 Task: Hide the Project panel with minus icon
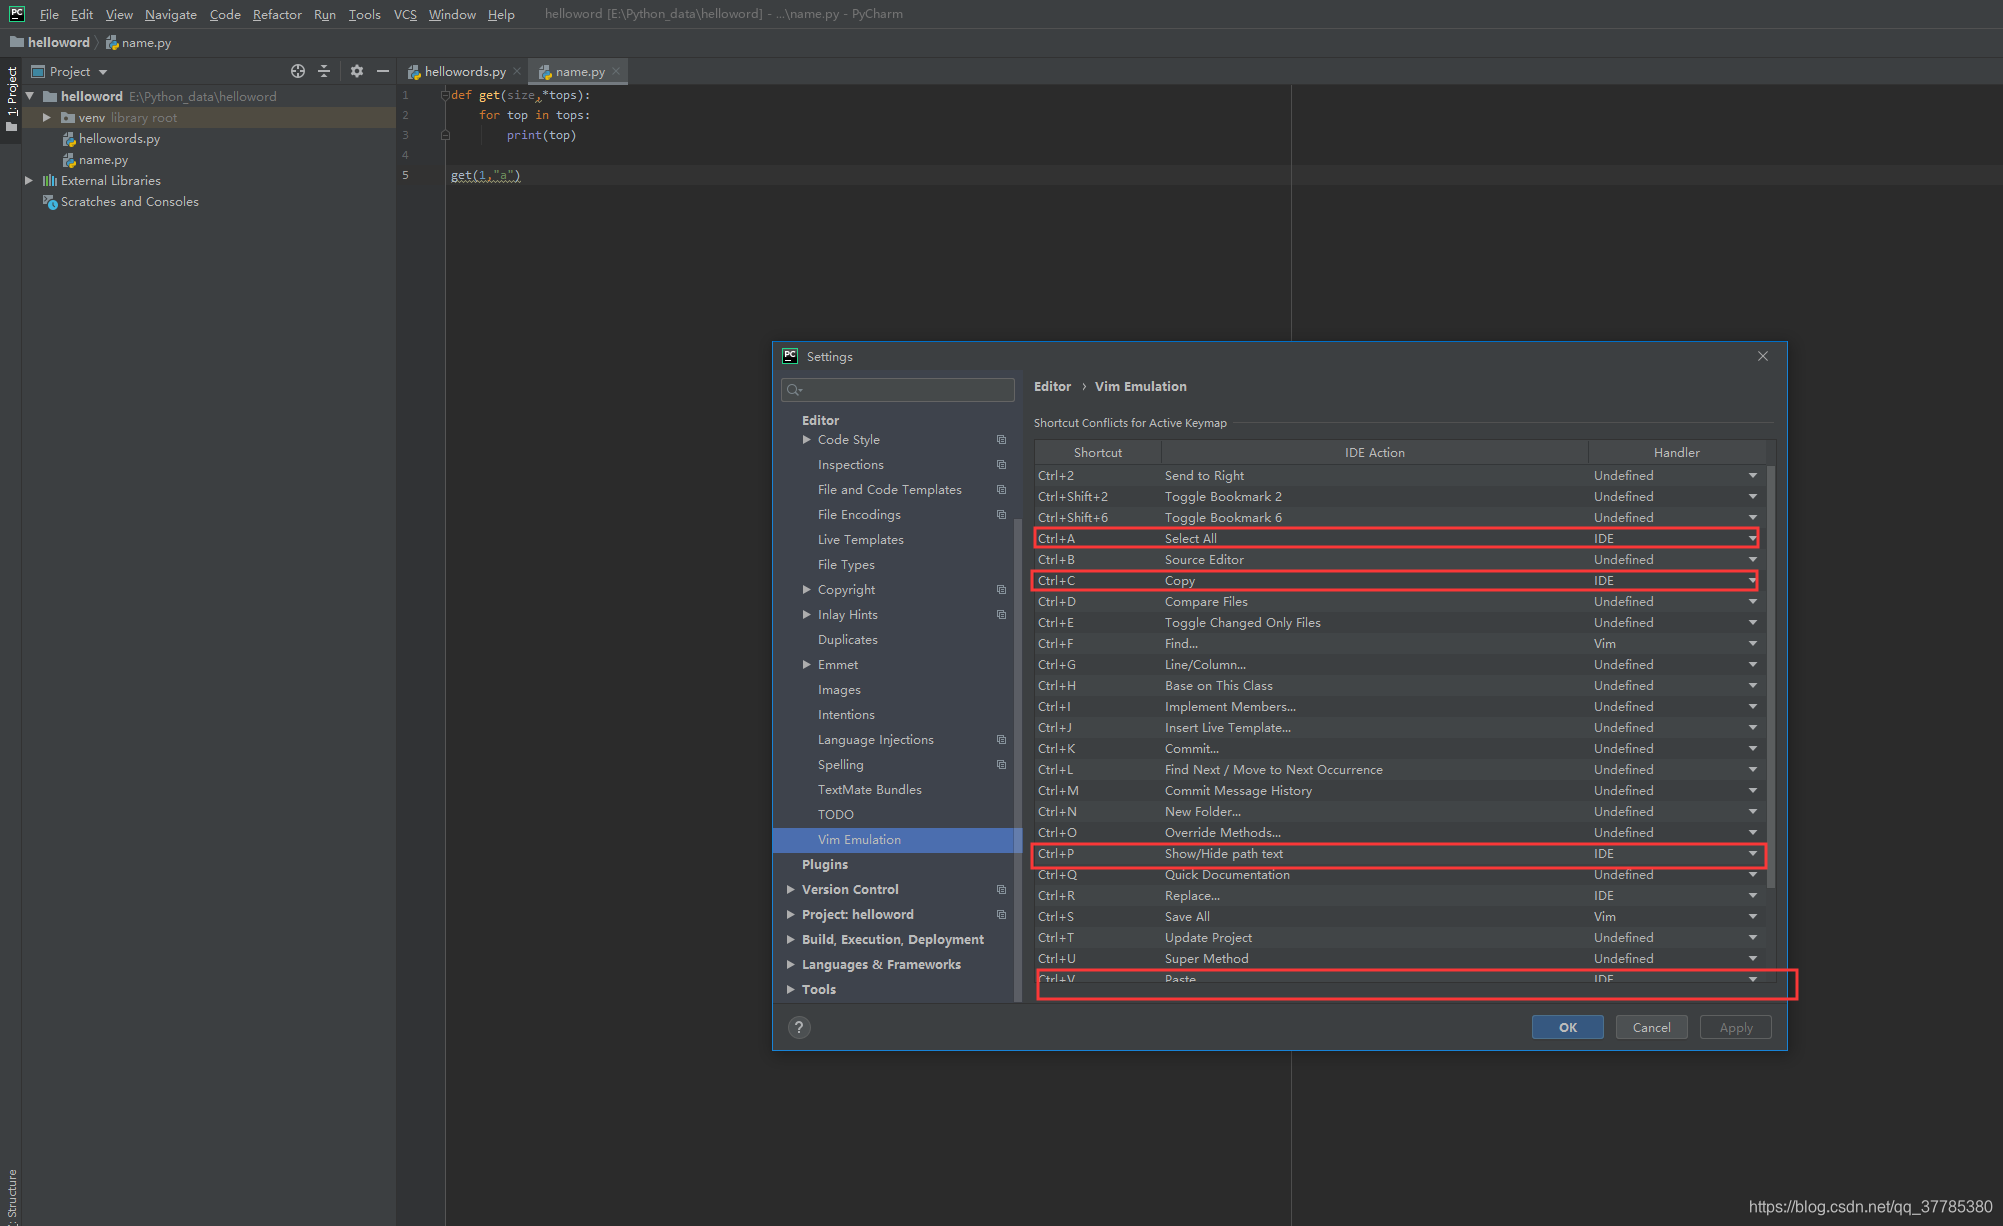(382, 71)
